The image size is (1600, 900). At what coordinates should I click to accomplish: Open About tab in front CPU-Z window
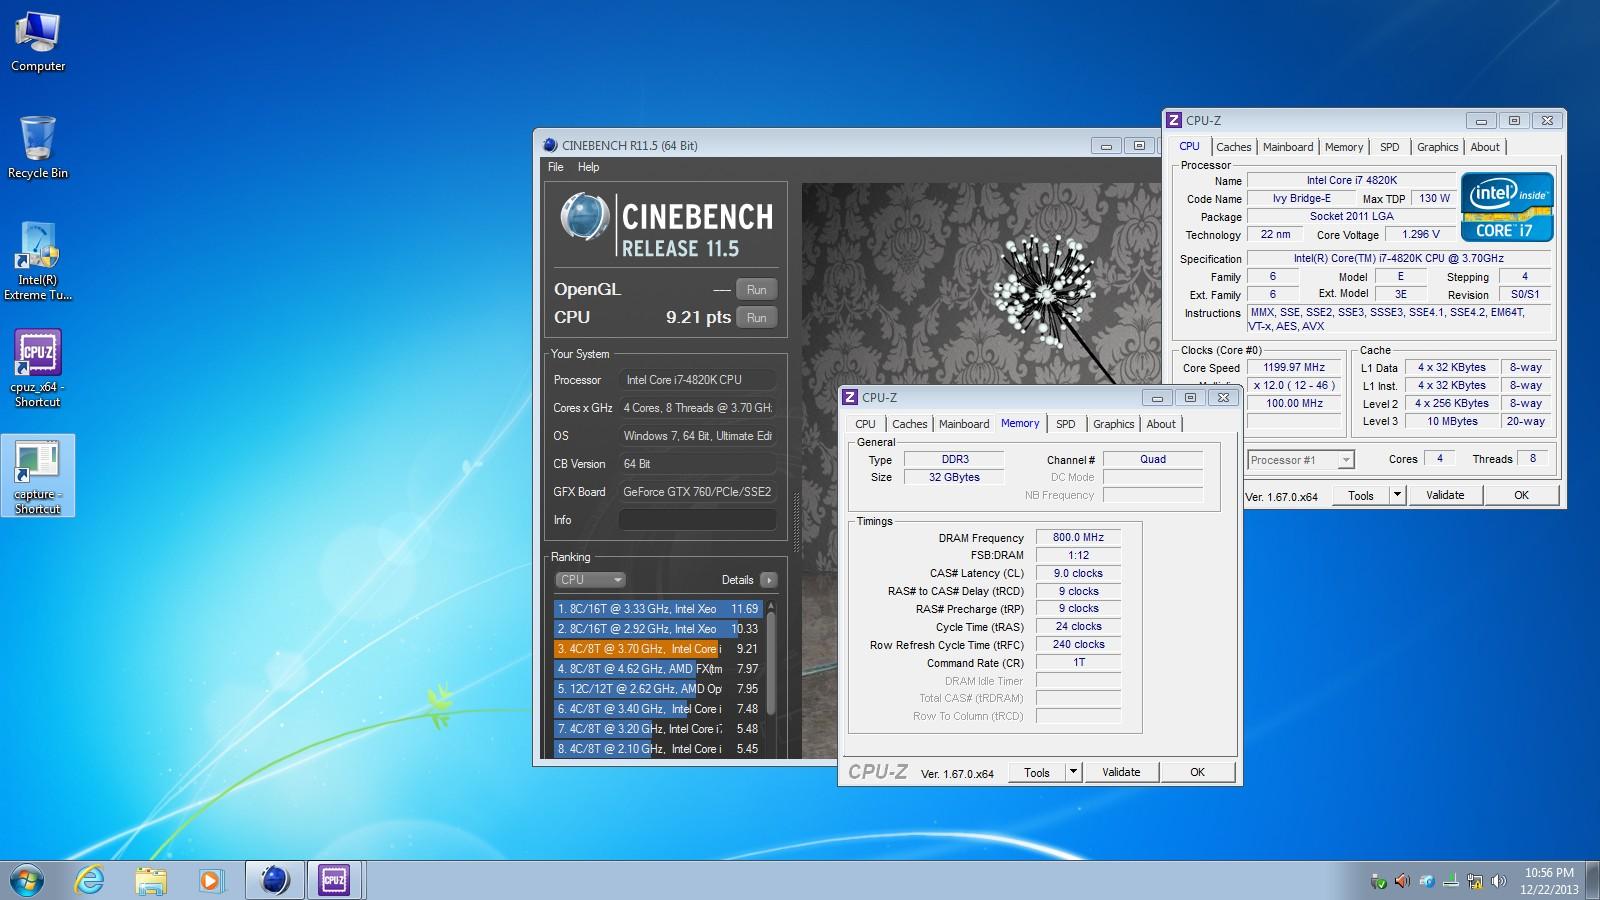pyautogui.click(x=1161, y=424)
